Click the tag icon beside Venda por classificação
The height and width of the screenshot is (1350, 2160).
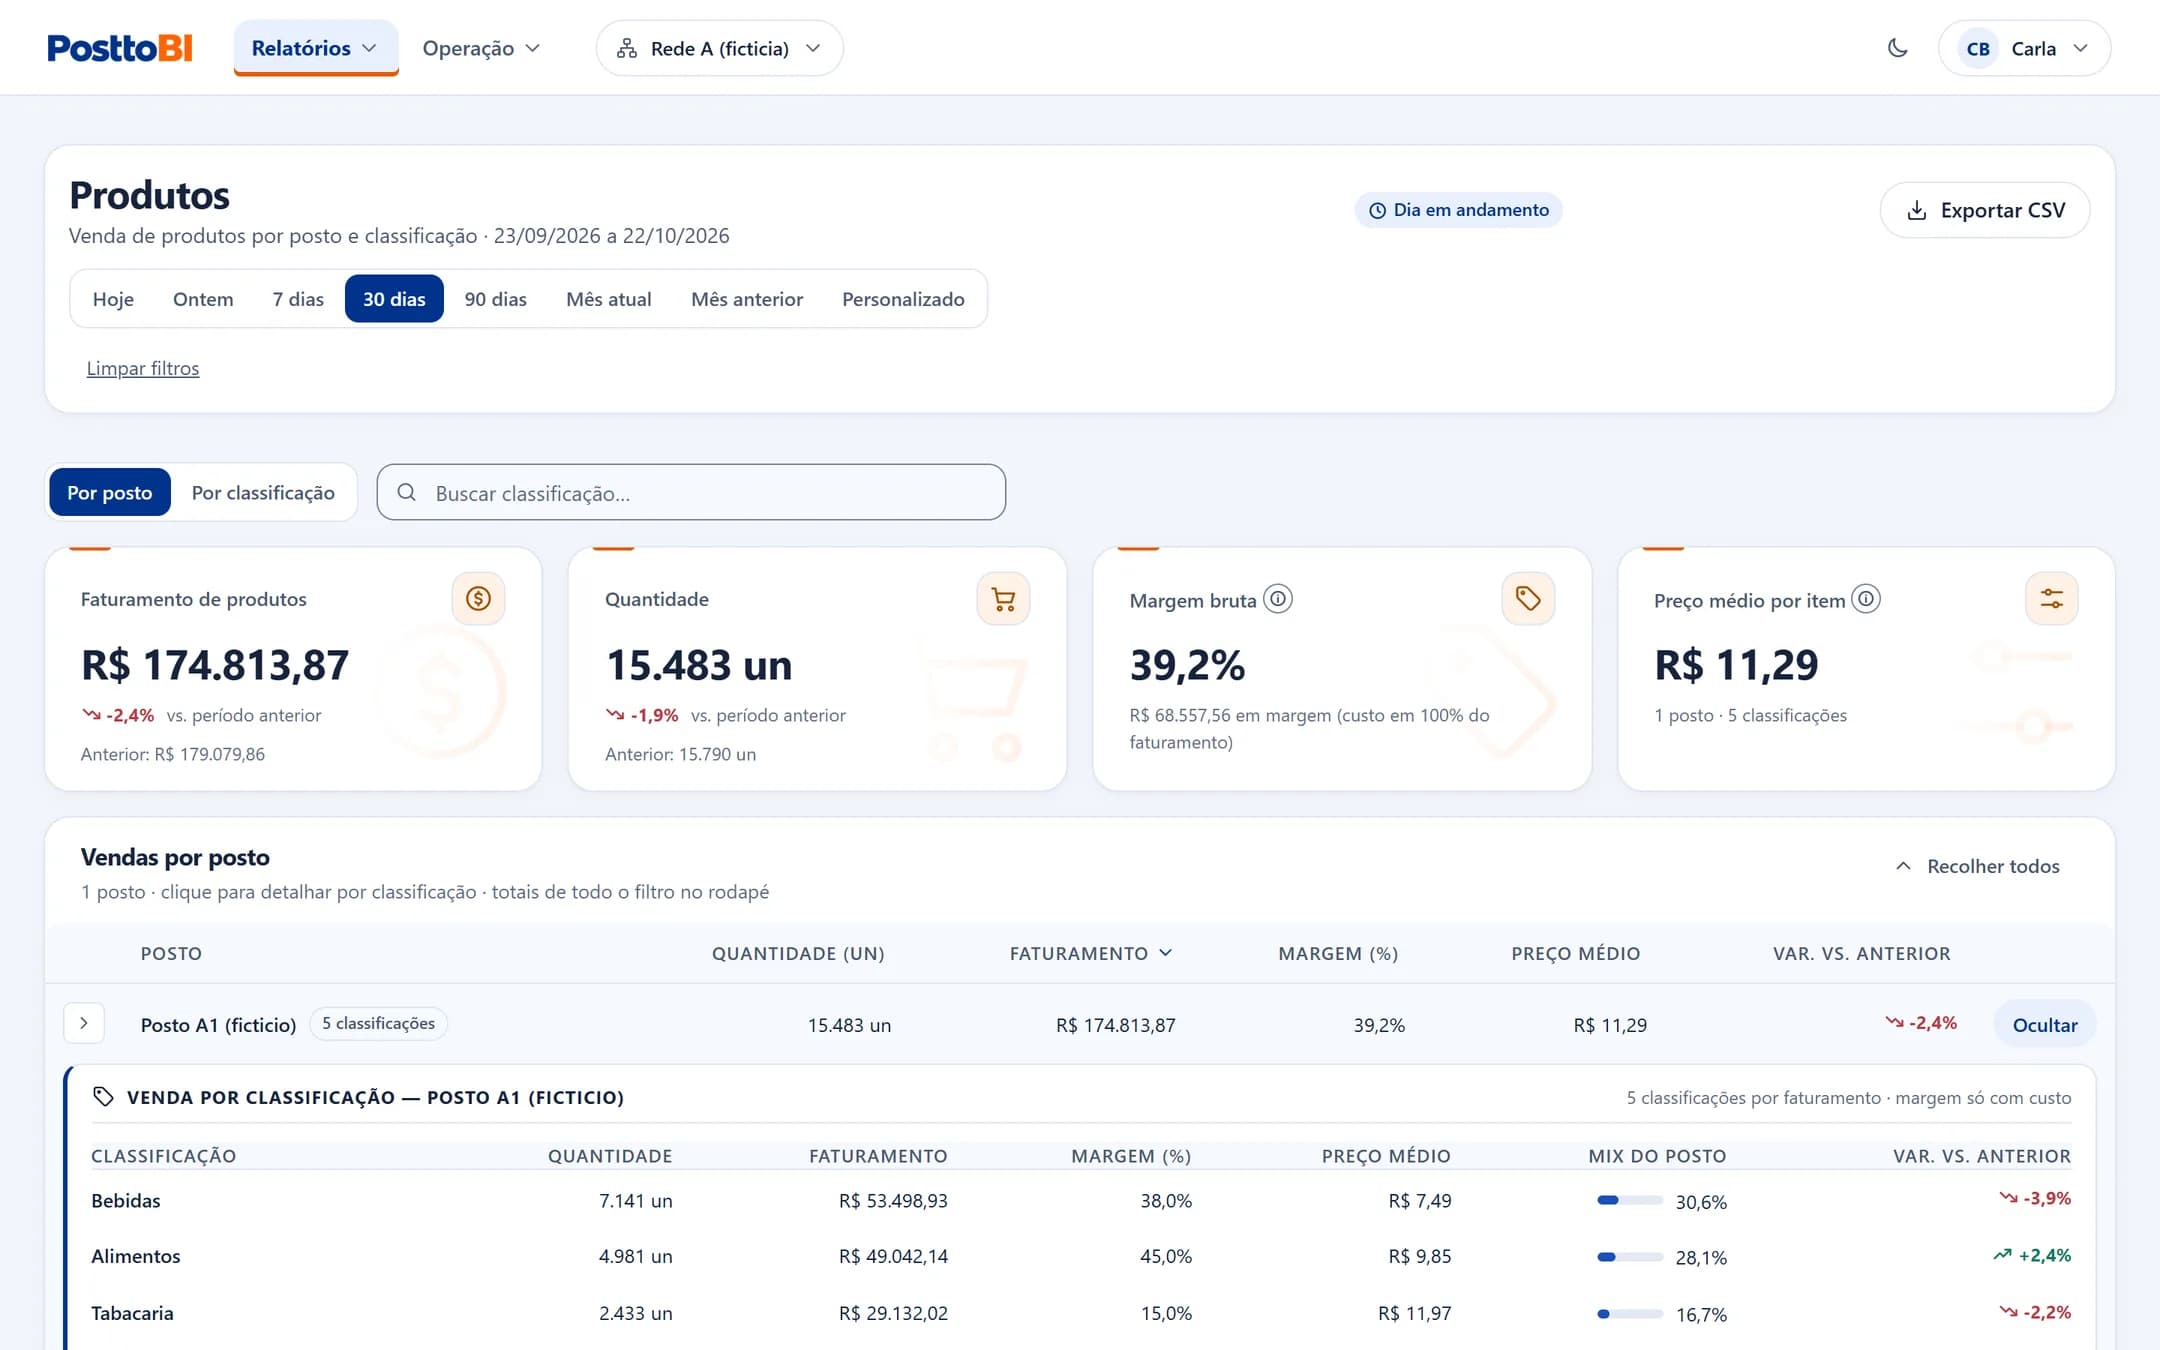click(103, 1097)
